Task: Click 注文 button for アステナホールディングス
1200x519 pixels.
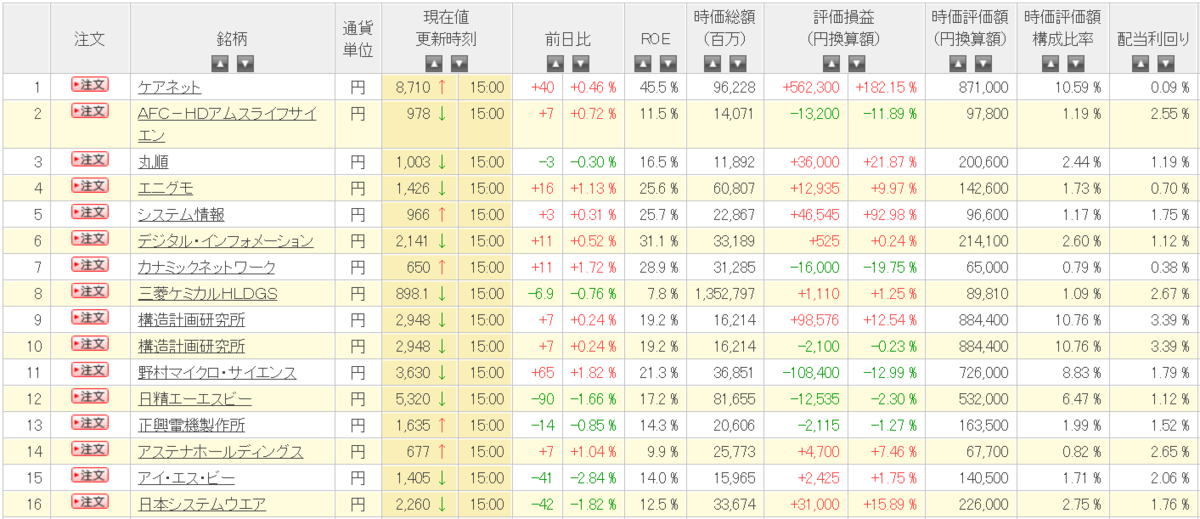Action: [90, 449]
